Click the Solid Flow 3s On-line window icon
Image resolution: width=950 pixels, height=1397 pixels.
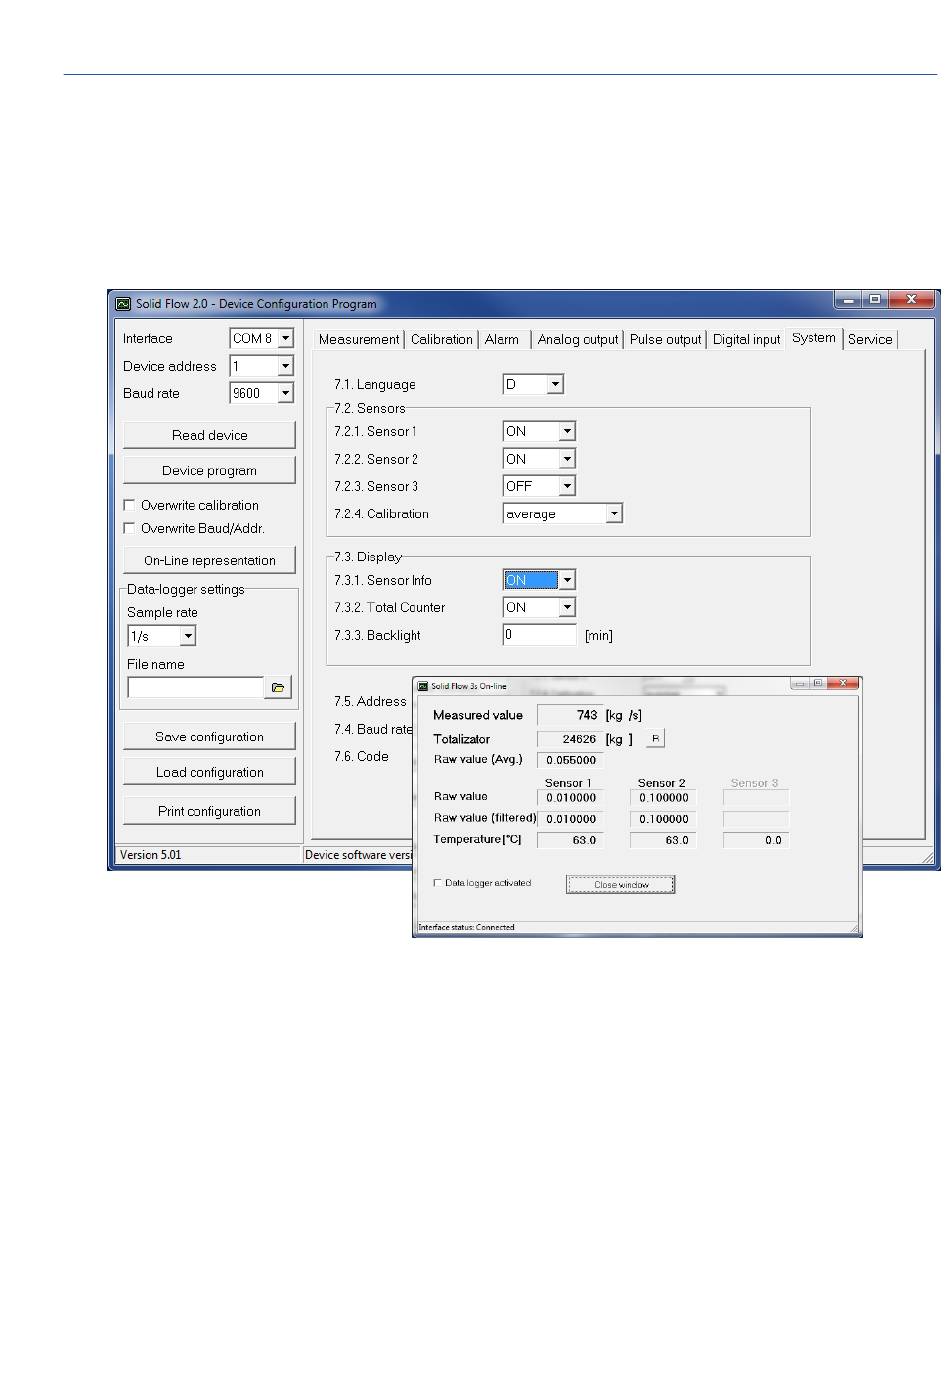point(423,686)
